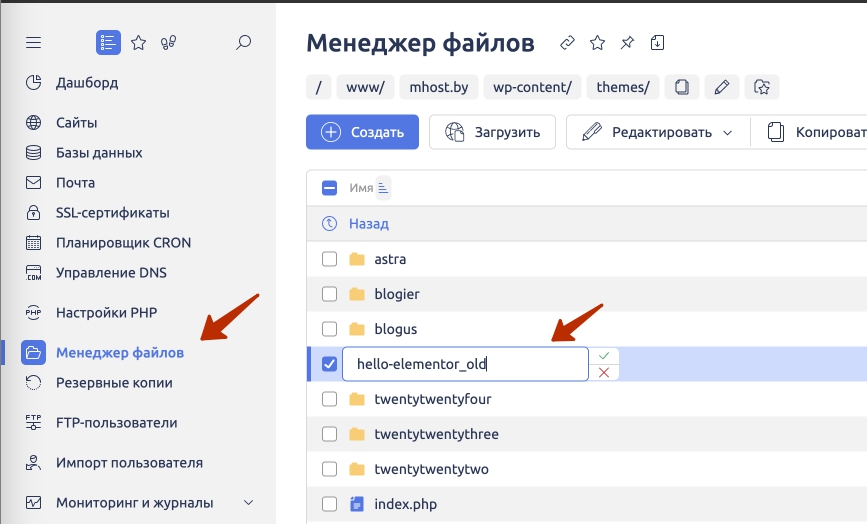Click the footprints history icon in sidebar
Screen dimensions: 867x524
click(x=169, y=43)
